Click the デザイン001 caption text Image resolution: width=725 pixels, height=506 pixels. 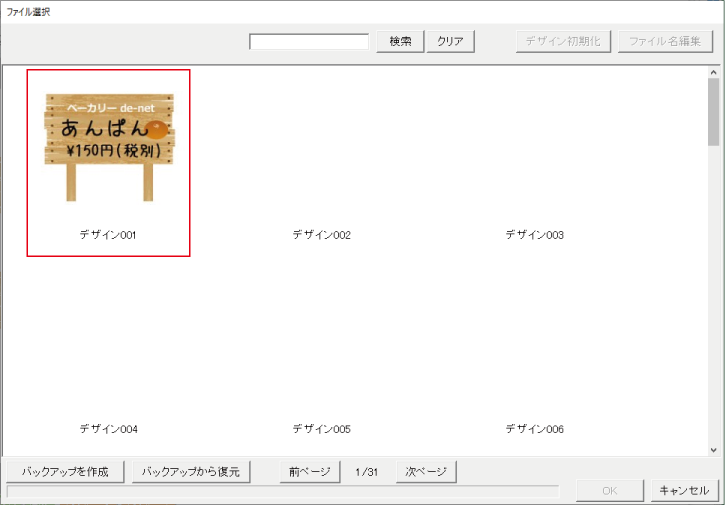(108, 235)
